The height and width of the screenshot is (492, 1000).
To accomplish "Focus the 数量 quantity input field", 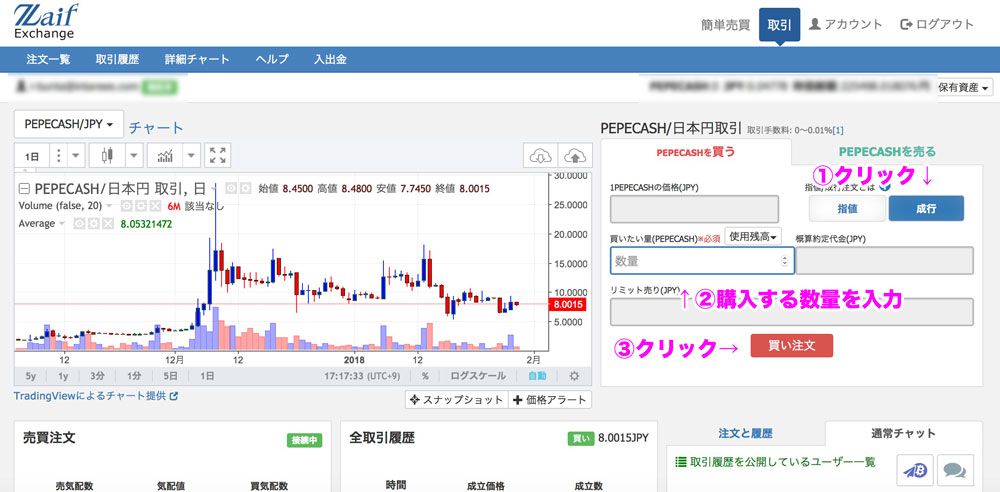I will click(x=702, y=261).
